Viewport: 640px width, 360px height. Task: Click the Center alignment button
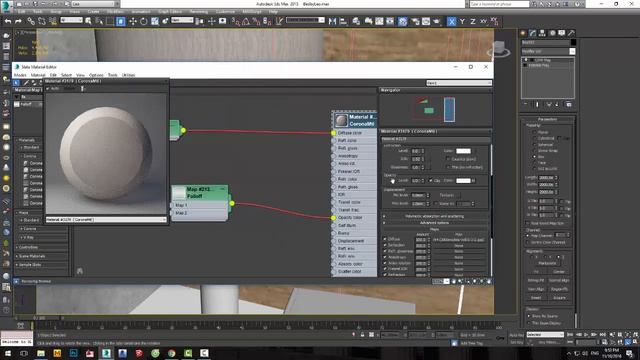click(559, 271)
